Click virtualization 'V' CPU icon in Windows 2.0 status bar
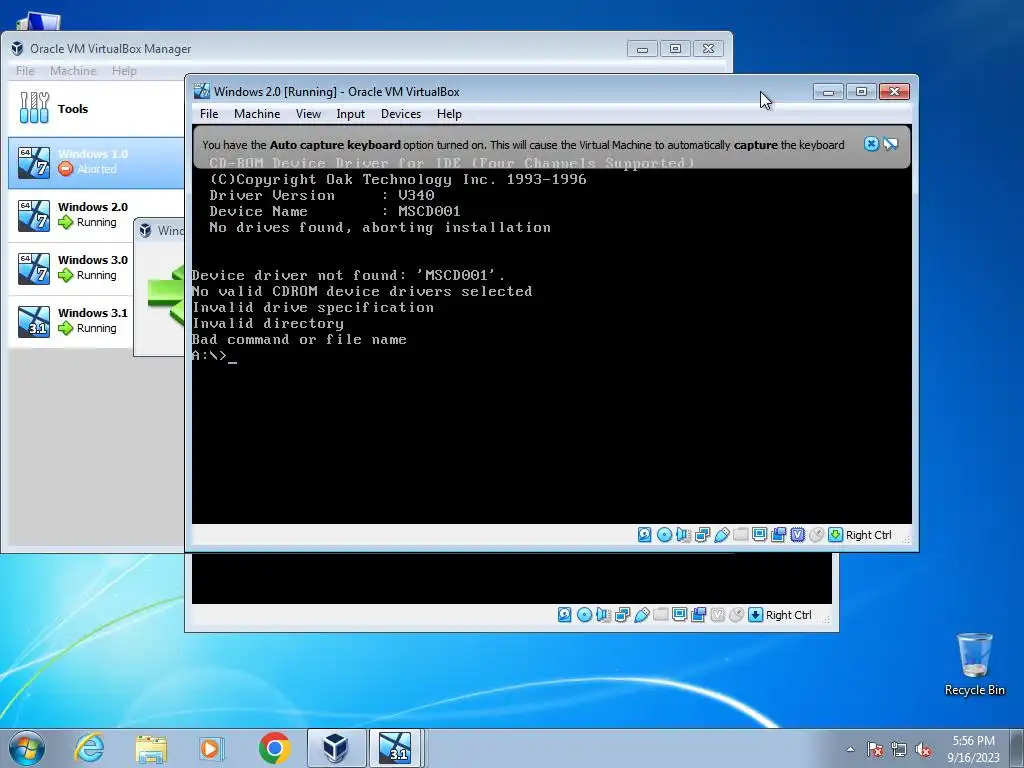The width and height of the screenshot is (1024, 768). click(x=797, y=535)
